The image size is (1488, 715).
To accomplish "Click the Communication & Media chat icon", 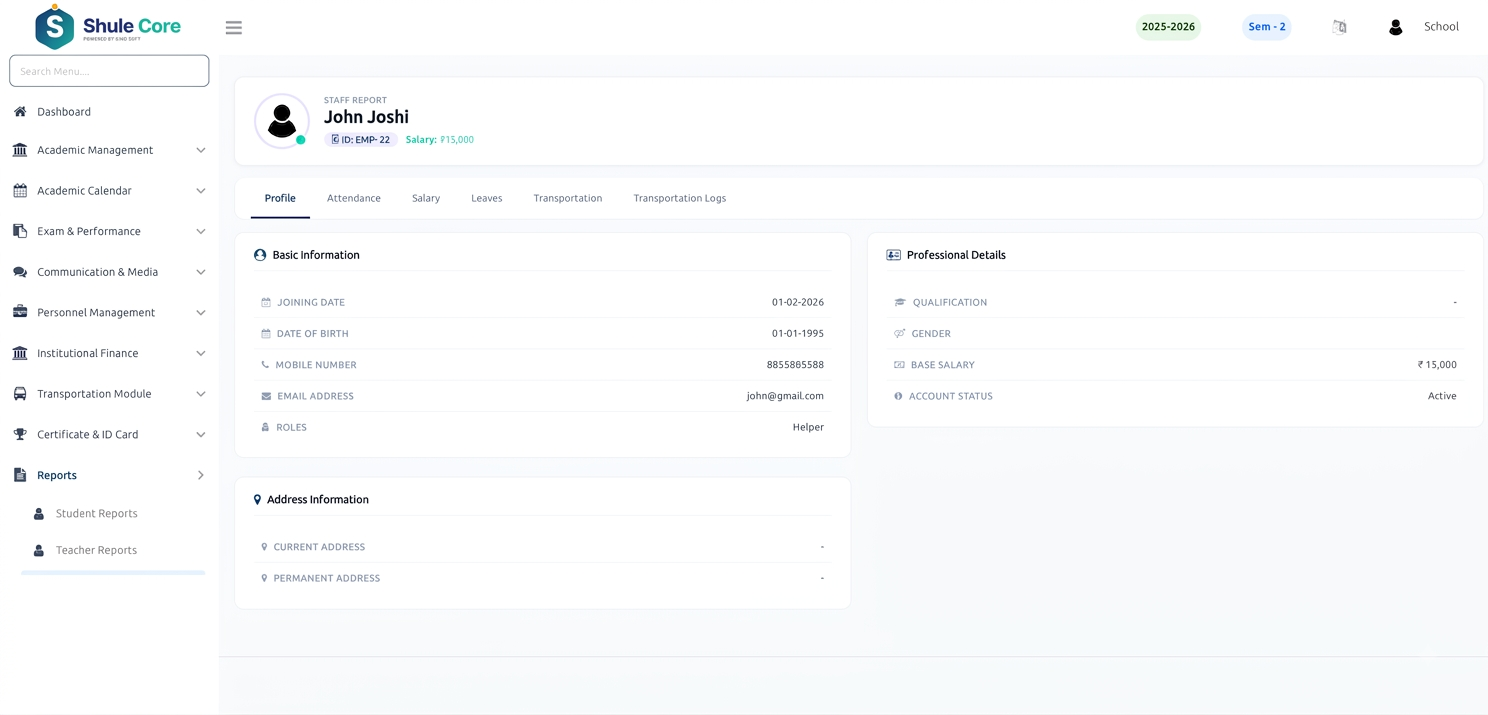I will click(20, 272).
